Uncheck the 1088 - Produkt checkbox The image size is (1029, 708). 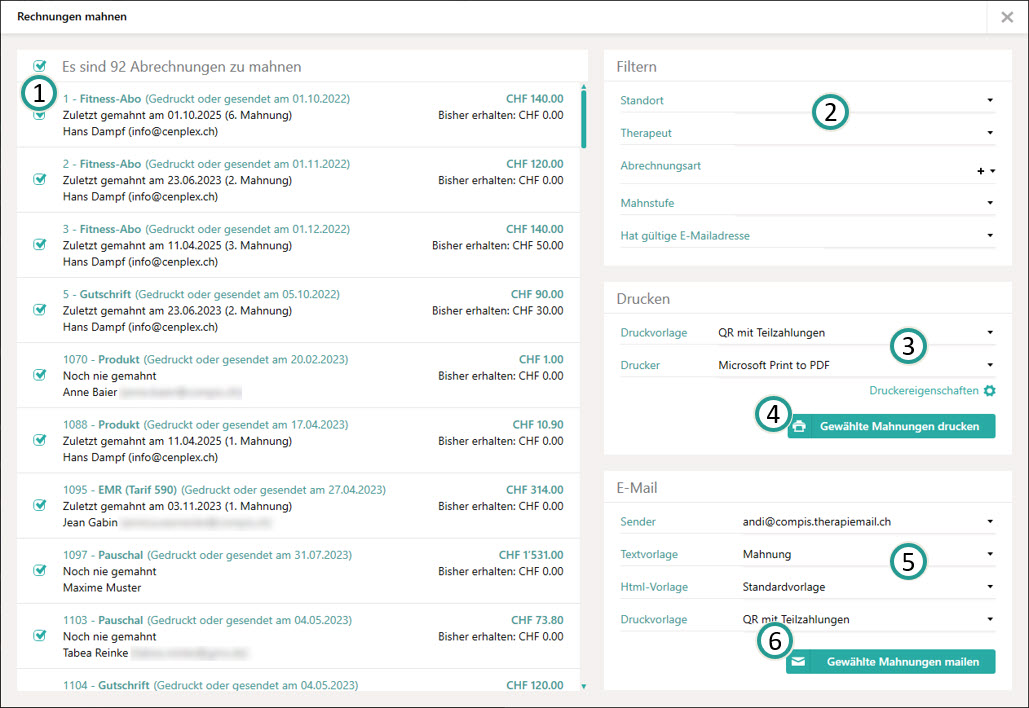click(x=40, y=440)
